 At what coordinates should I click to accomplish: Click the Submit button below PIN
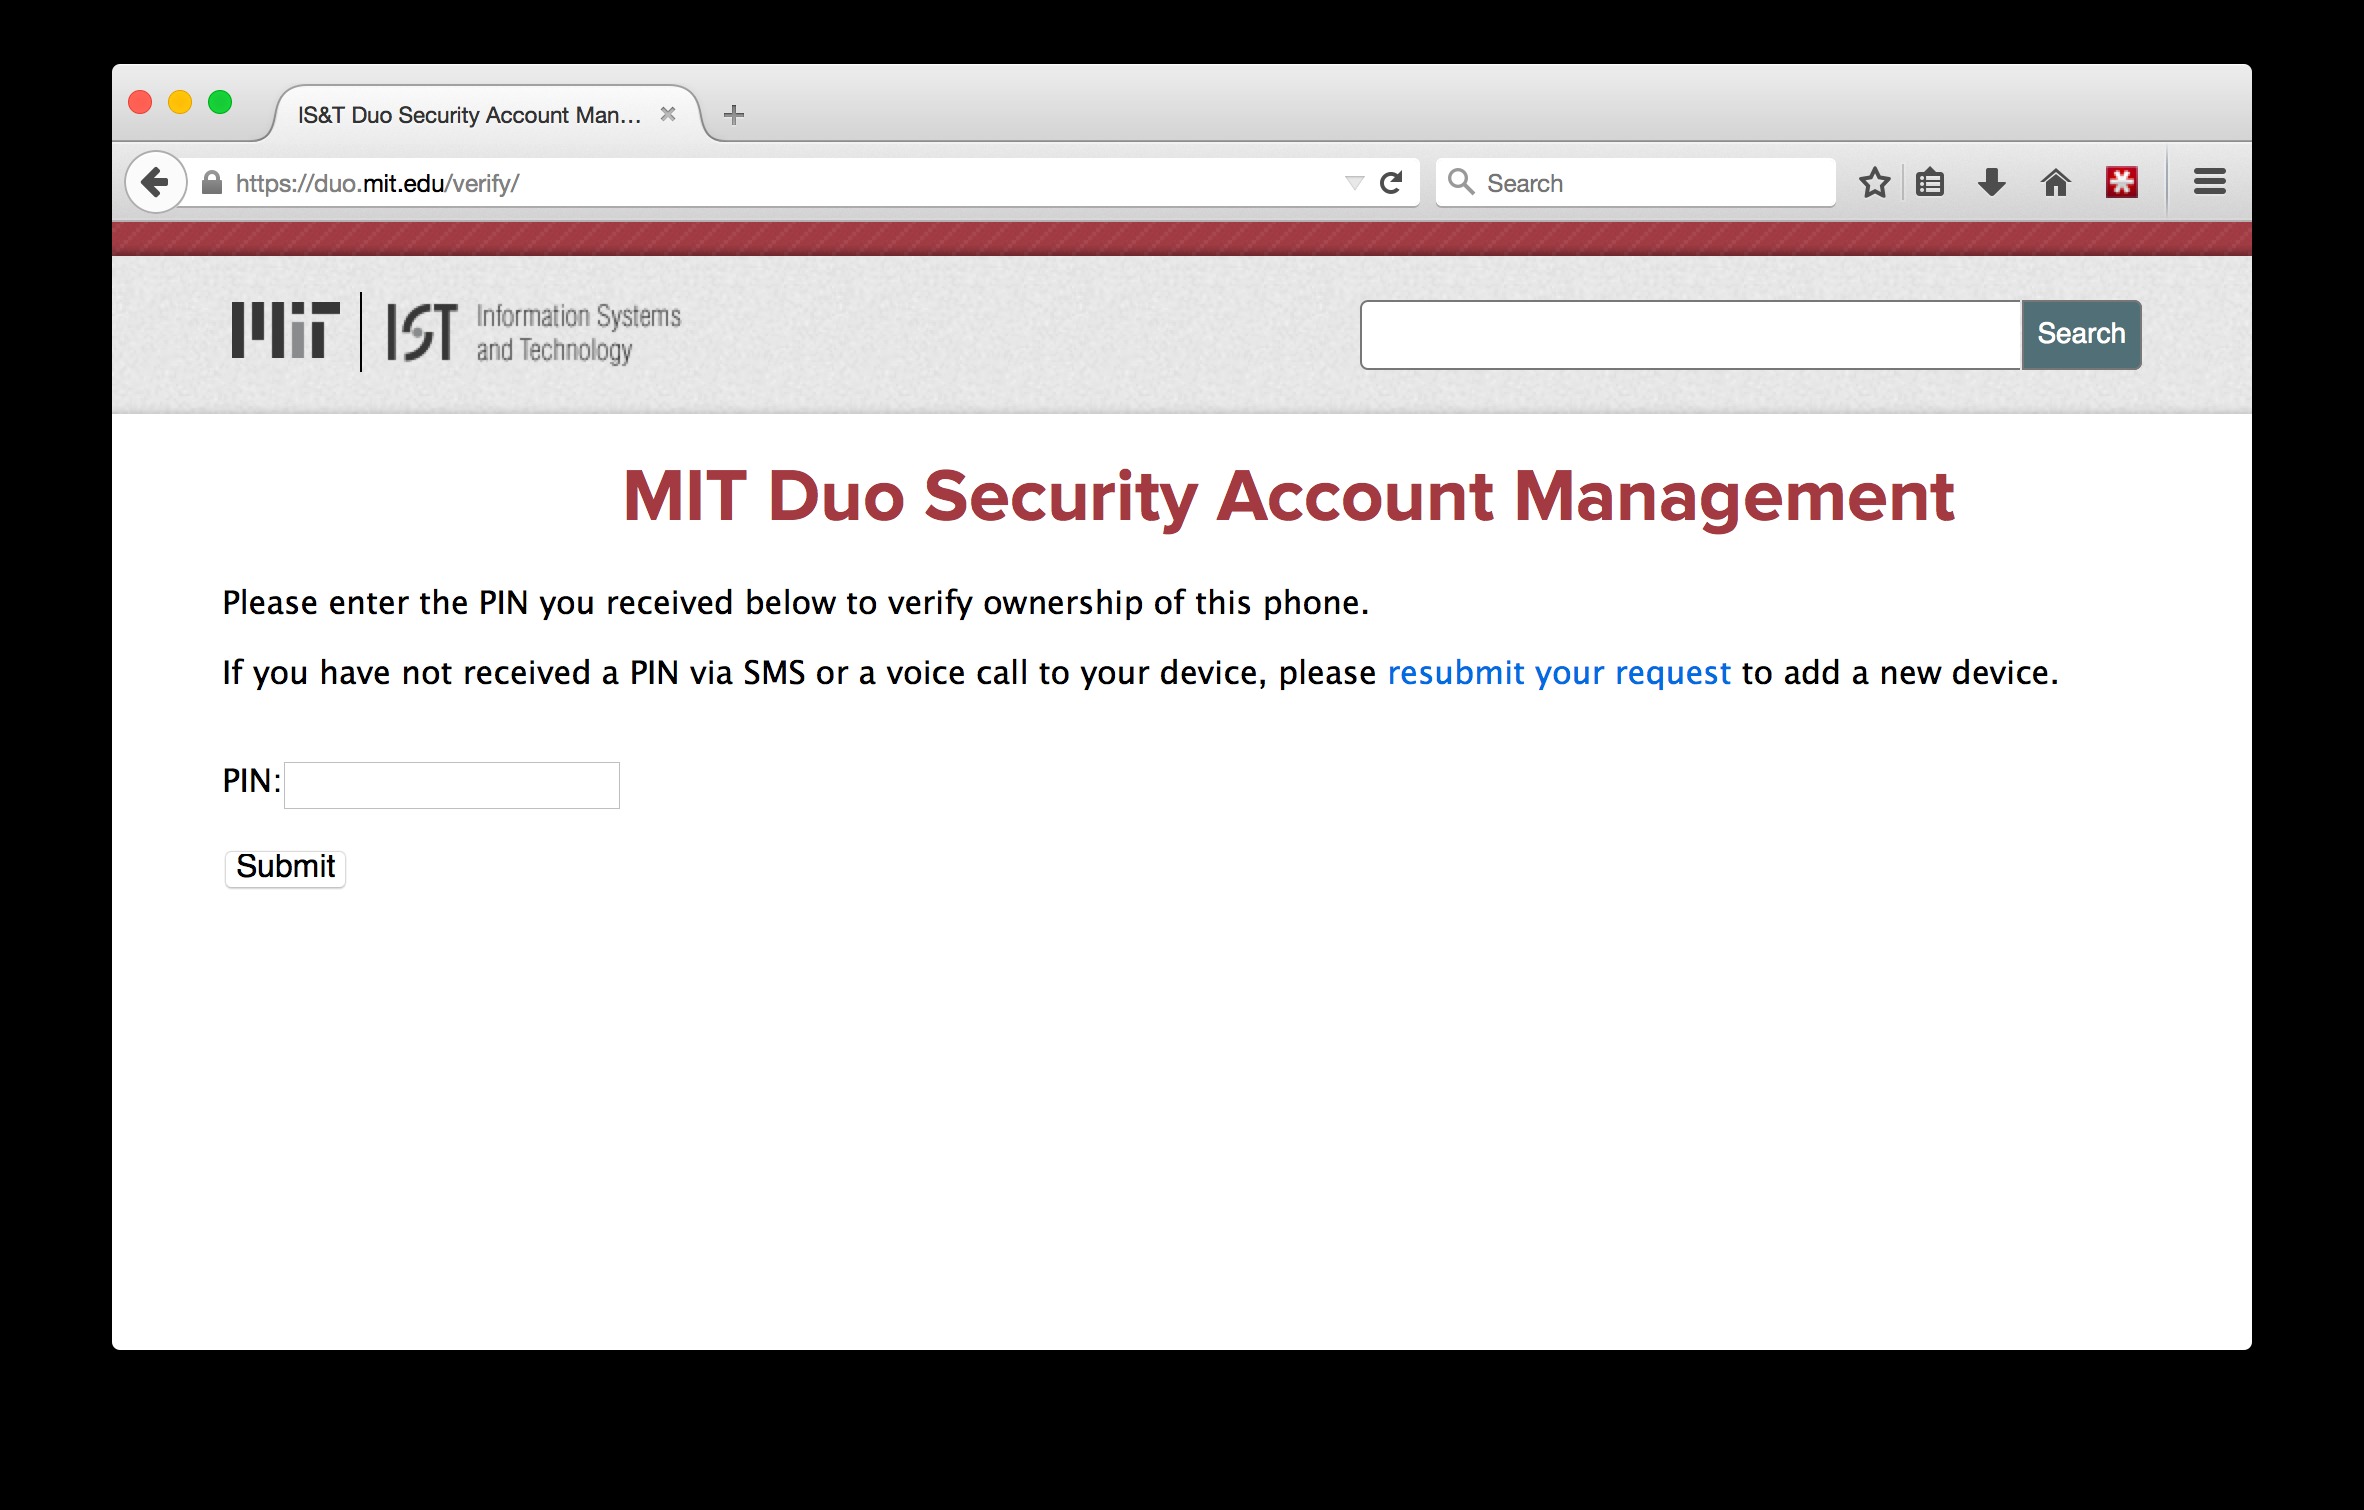[285, 867]
